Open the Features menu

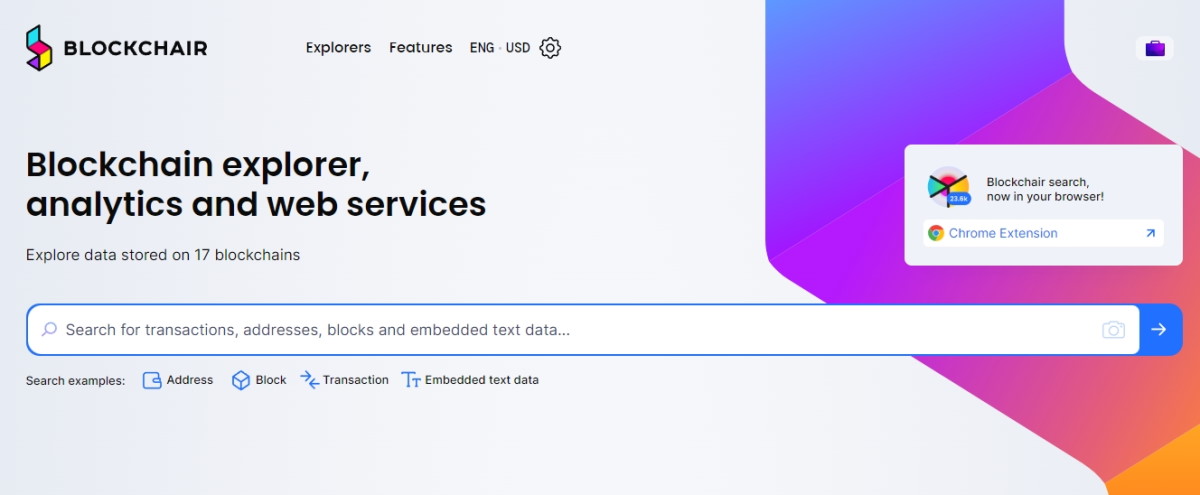coord(420,47)
